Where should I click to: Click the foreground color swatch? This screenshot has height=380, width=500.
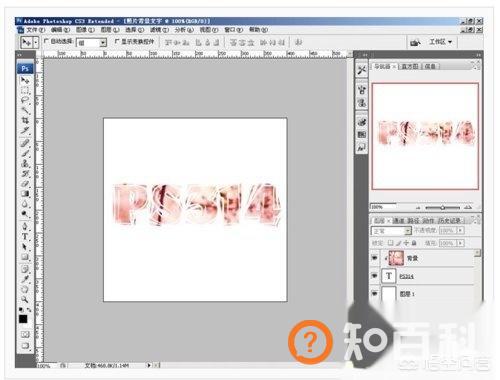[23, 319]
